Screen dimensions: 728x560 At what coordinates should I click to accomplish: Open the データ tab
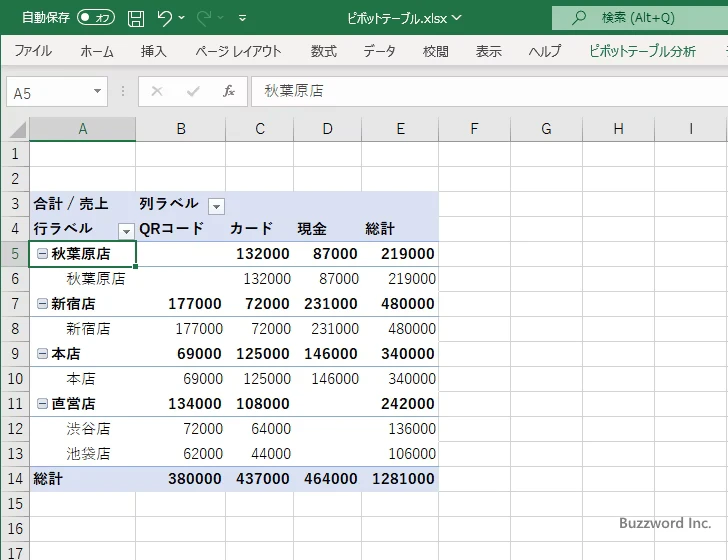coord(379,51)
